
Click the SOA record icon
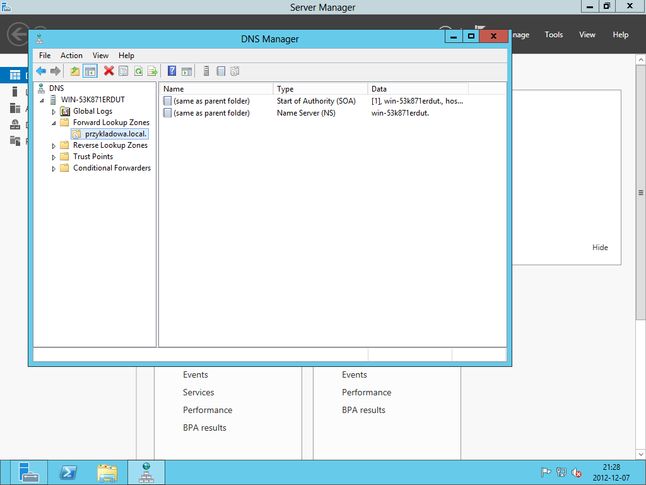point(167,101)
